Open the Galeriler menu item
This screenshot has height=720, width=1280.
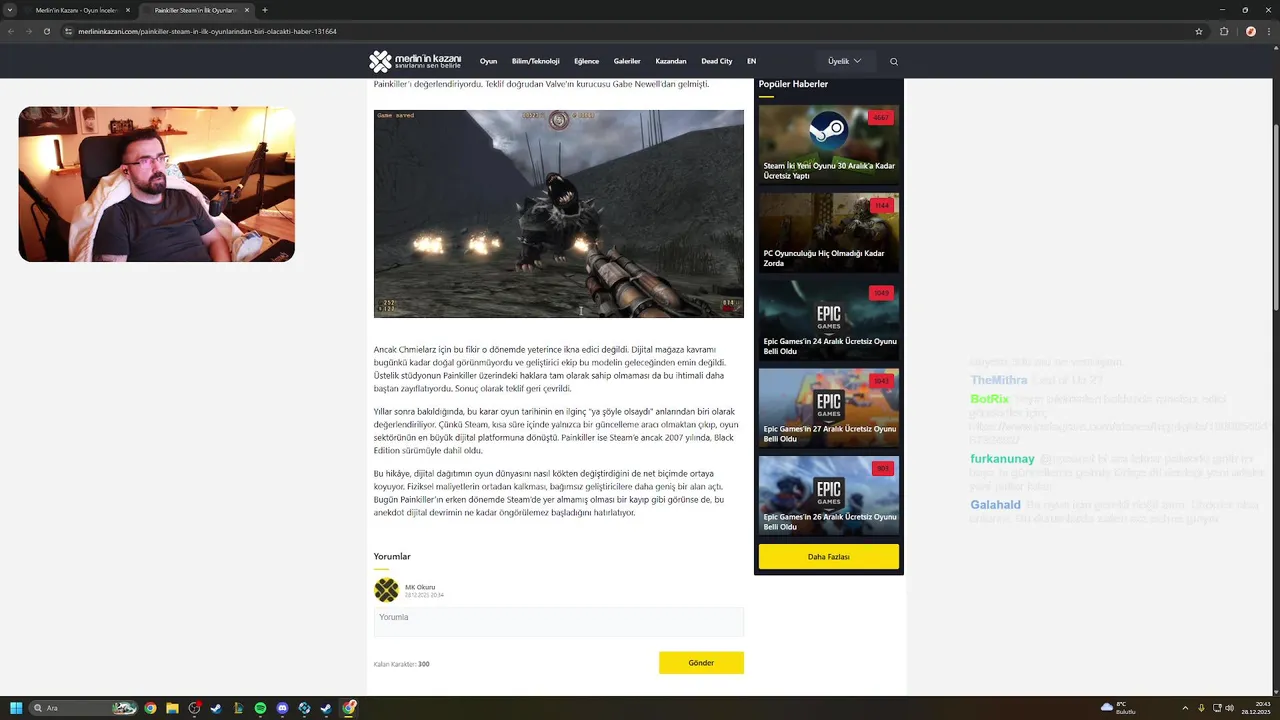[627, 61]
